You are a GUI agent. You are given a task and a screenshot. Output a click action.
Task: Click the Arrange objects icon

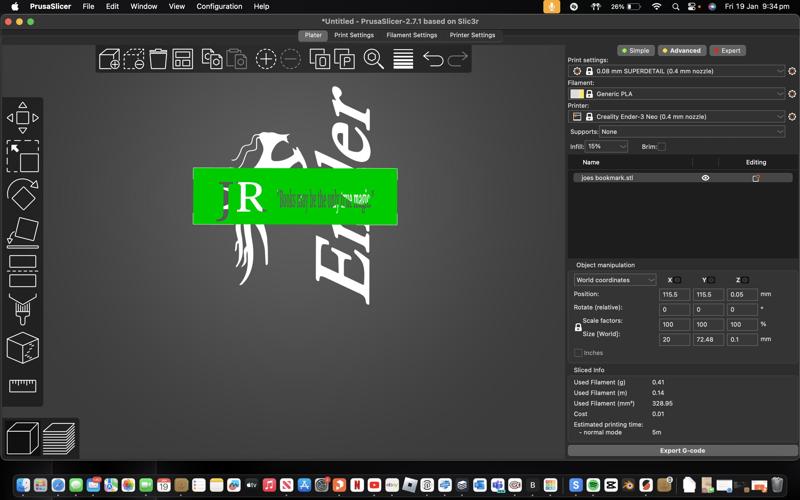[183, 59]
